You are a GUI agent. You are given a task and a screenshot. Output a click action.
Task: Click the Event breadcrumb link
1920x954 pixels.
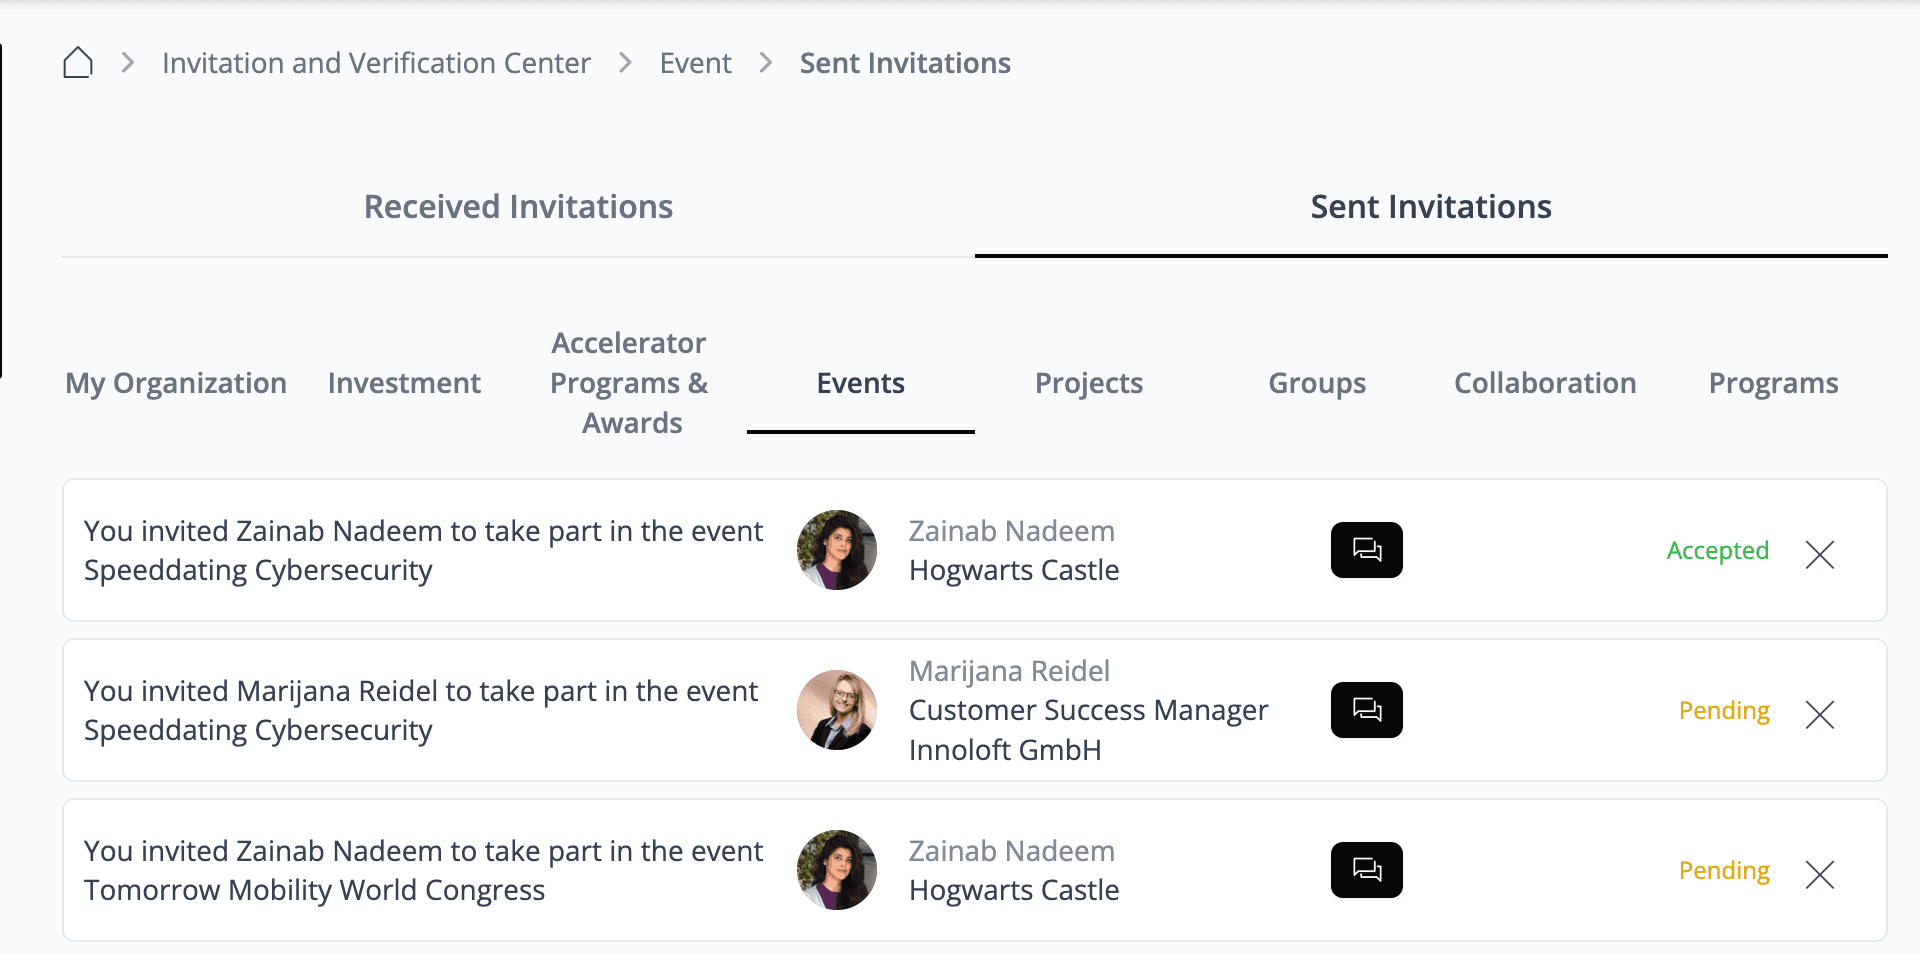tap(695, 63)
